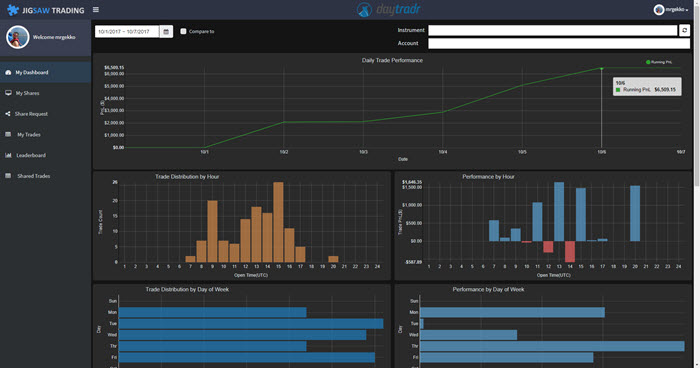The height and width of the screenshot is (368, 700).
Task: Open Leaderboard in sidebar
Action: 46,155
